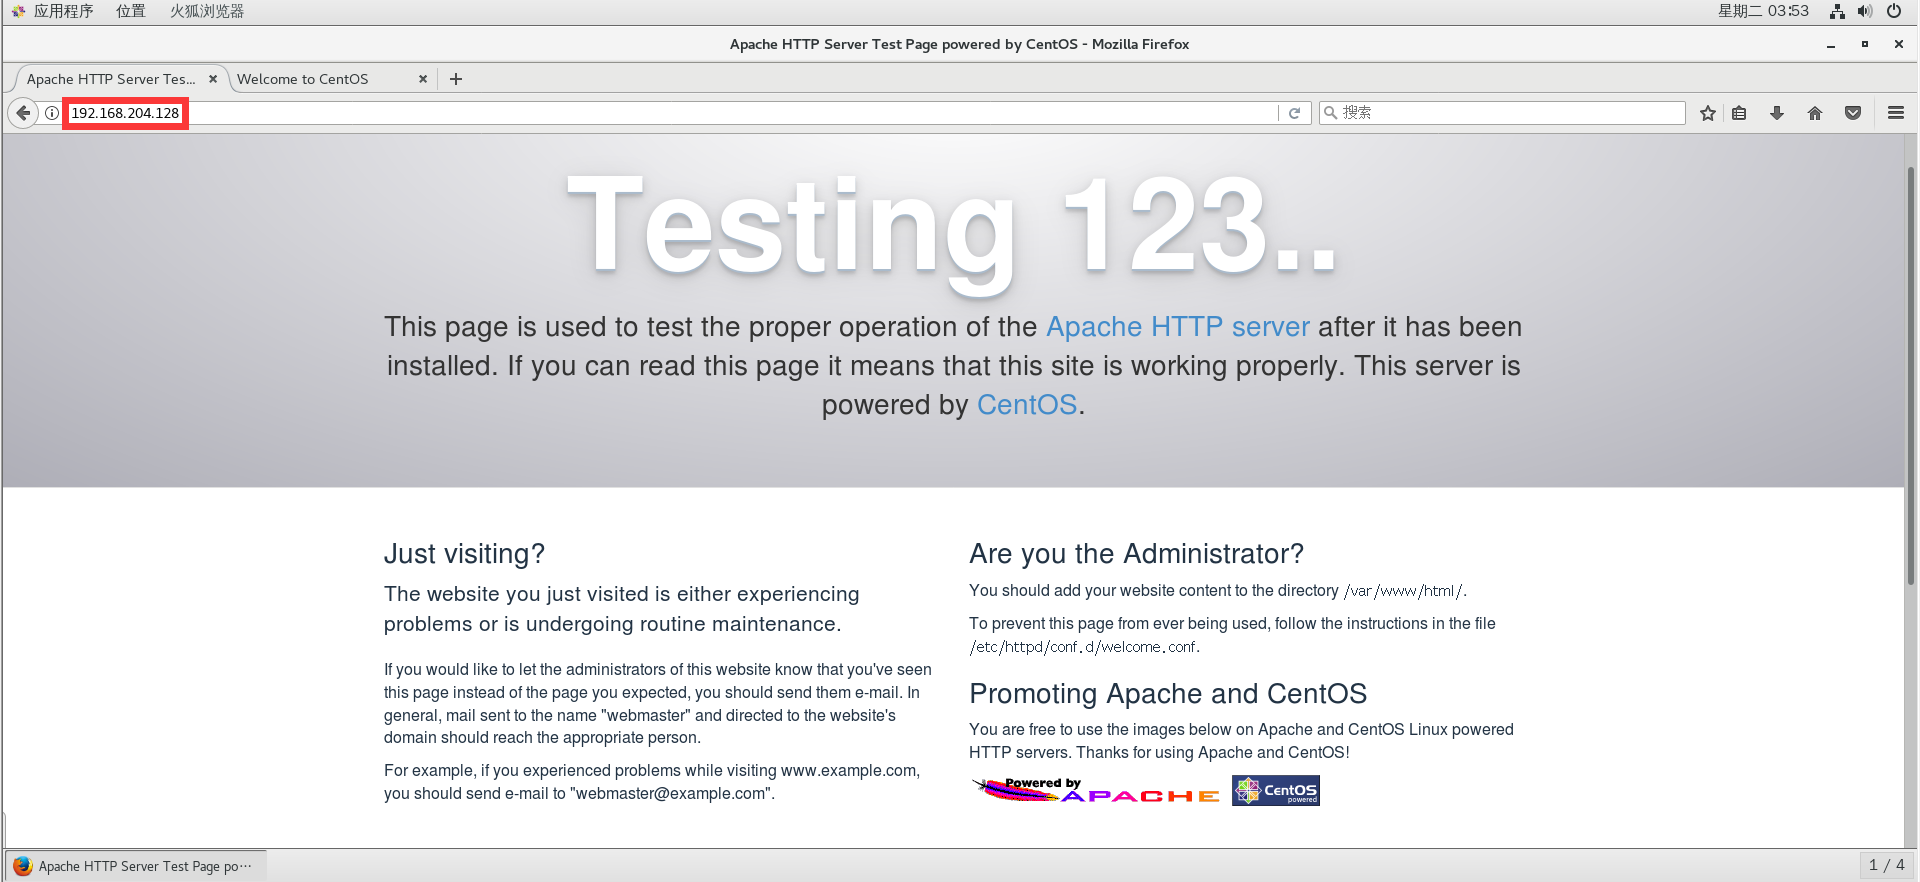Screen dimensions: 1920x882
Task: Bookmark this page with the star icon
Action: pyautogui.click(x=1708, y=113)
